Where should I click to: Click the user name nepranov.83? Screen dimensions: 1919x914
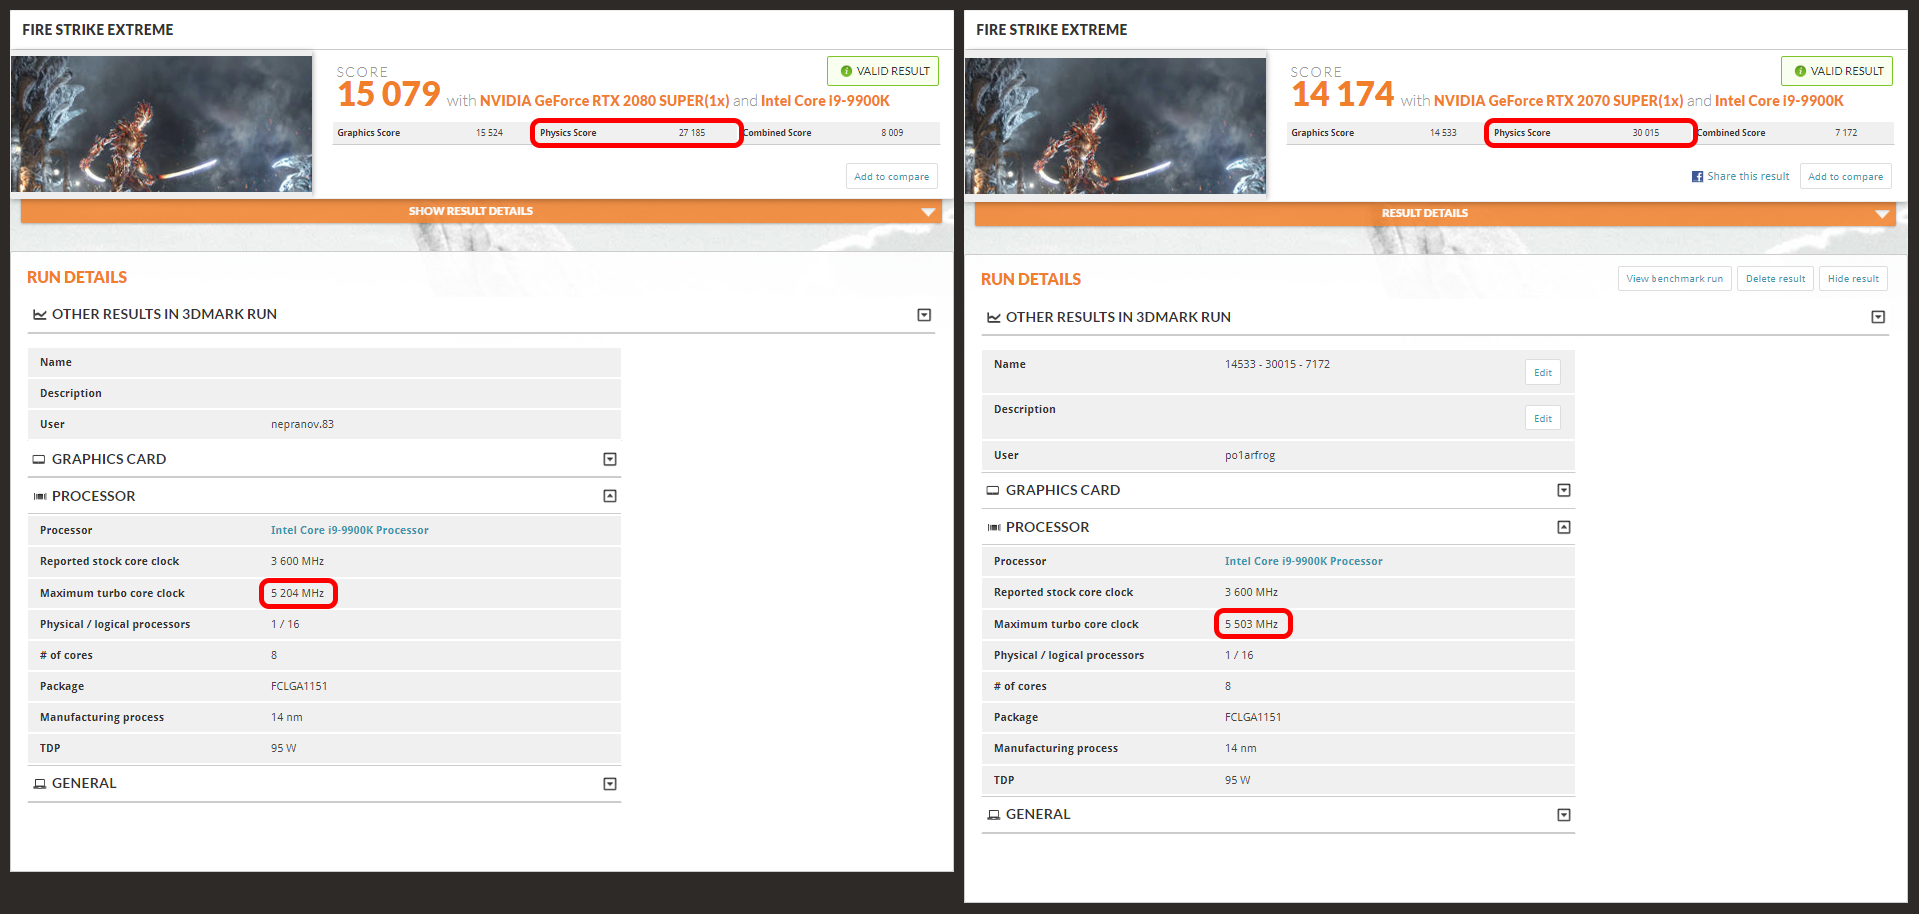[x=302, y=424]
